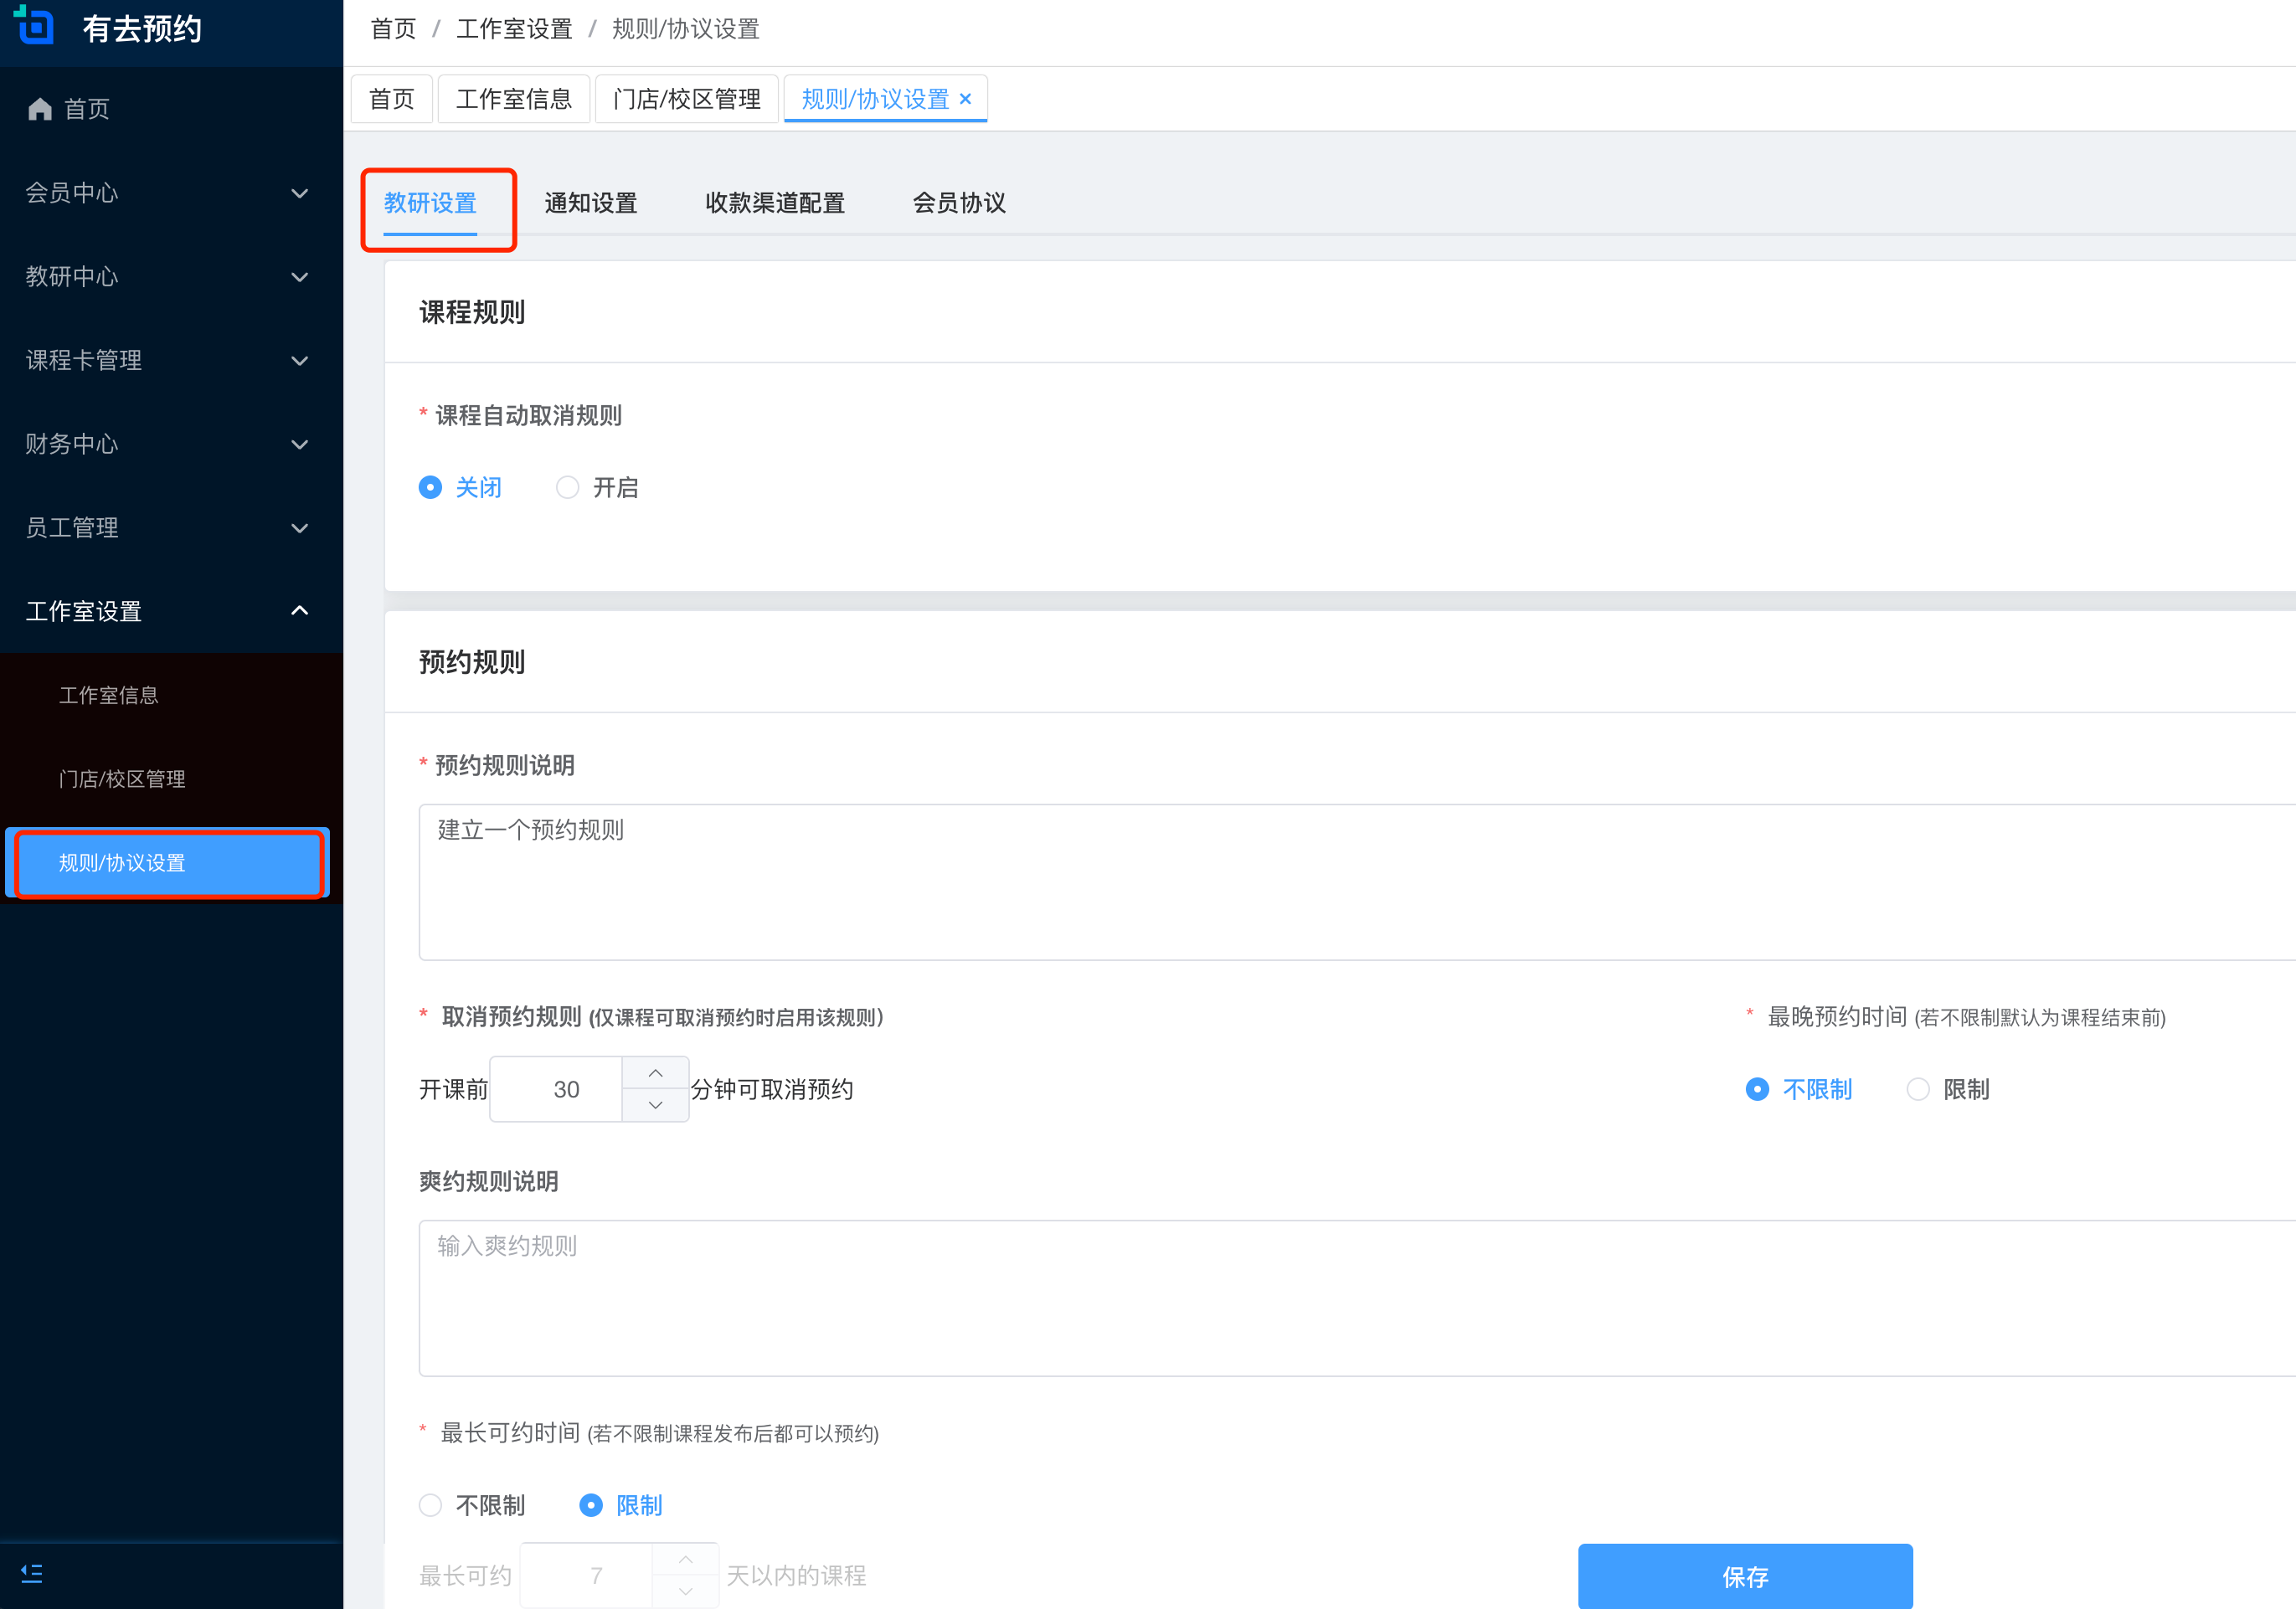This screenshot has height=1609, width=2296.
Task: Click into the 预约规则说明 text area
Action: coord(1357,882)
